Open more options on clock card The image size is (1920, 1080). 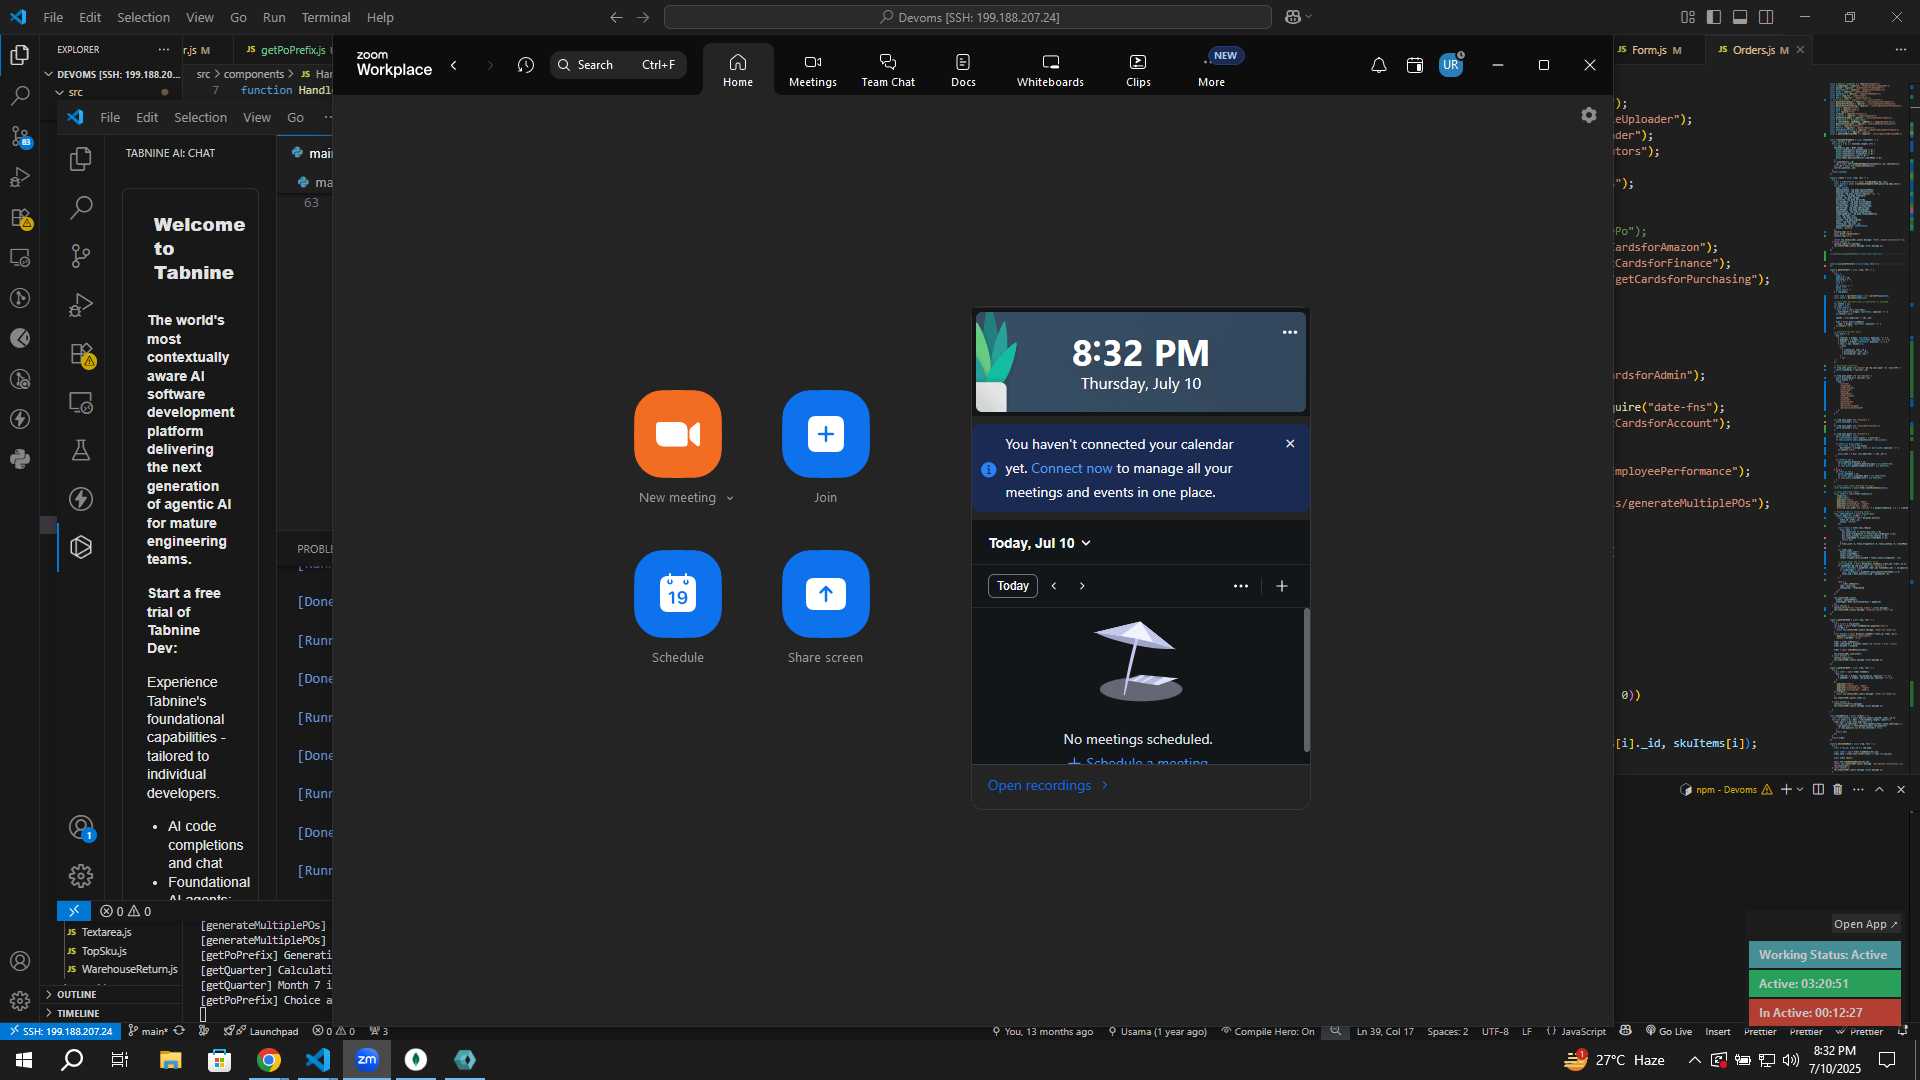tap(1290, 332)
